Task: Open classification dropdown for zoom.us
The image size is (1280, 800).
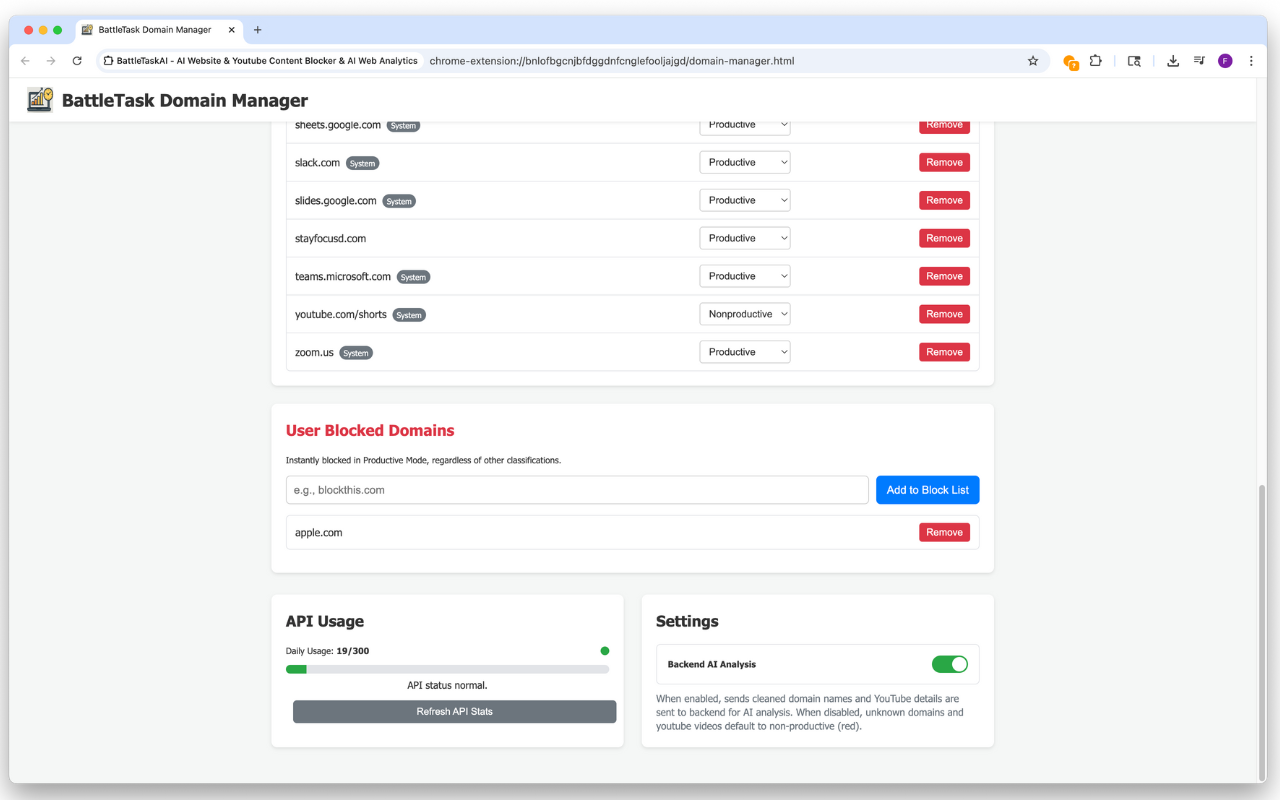Action: pos(745,352)
